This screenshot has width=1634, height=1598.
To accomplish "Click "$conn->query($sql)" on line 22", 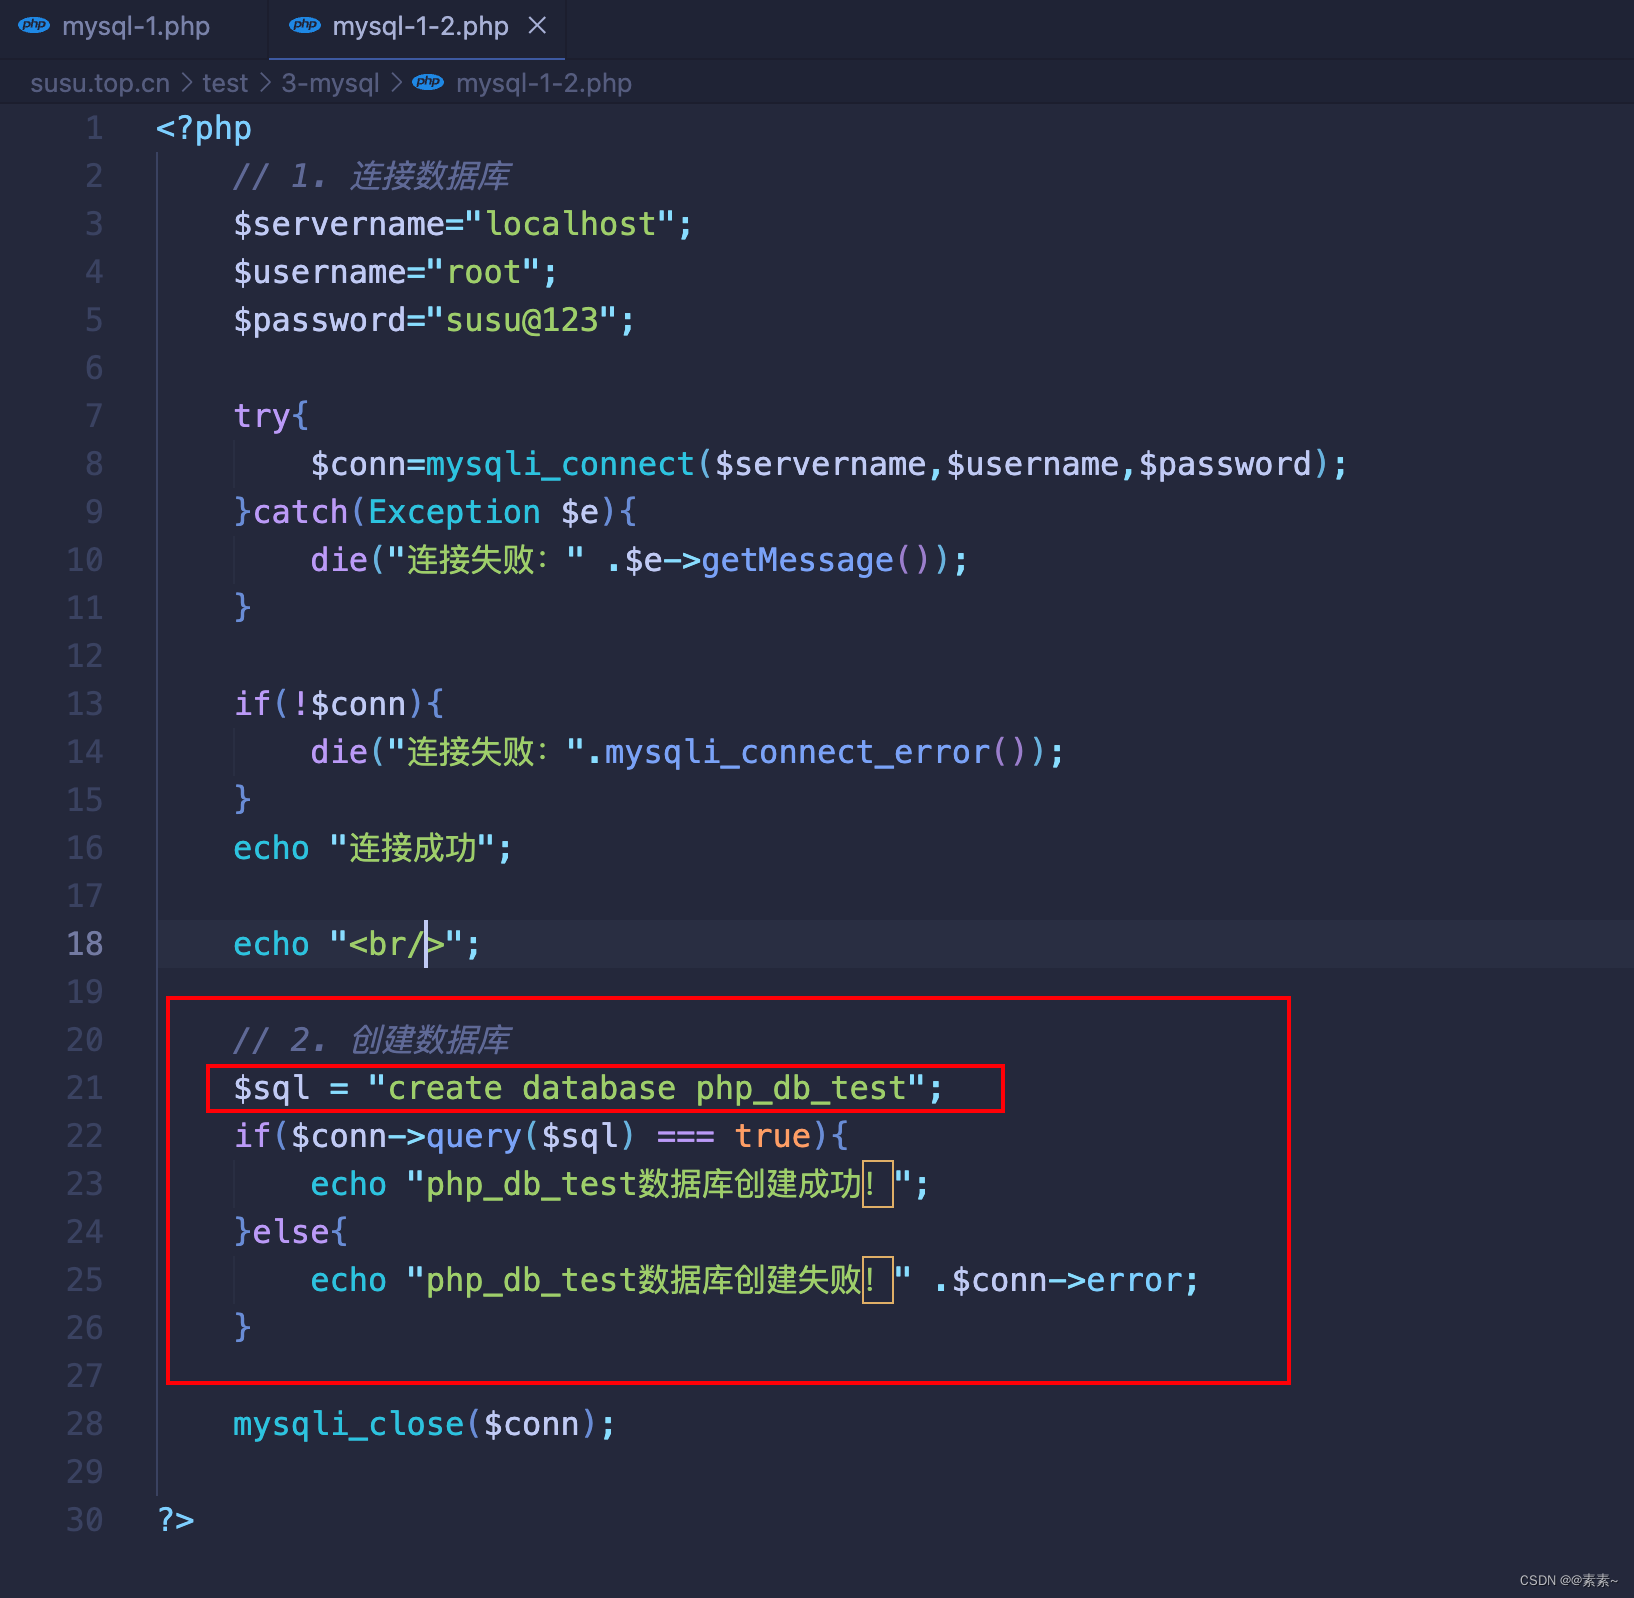I will (x=463, y=1136).
